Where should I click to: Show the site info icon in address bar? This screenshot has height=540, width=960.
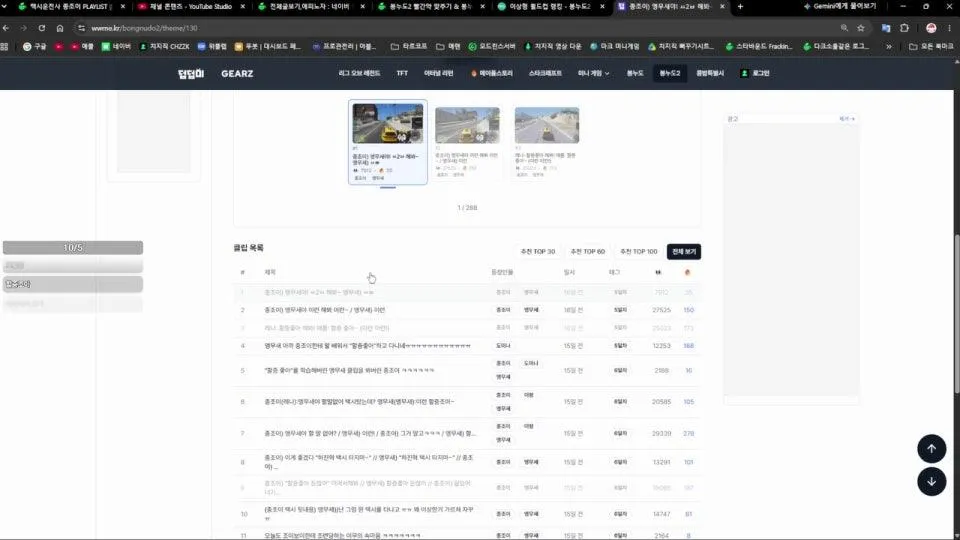(81, 28)
